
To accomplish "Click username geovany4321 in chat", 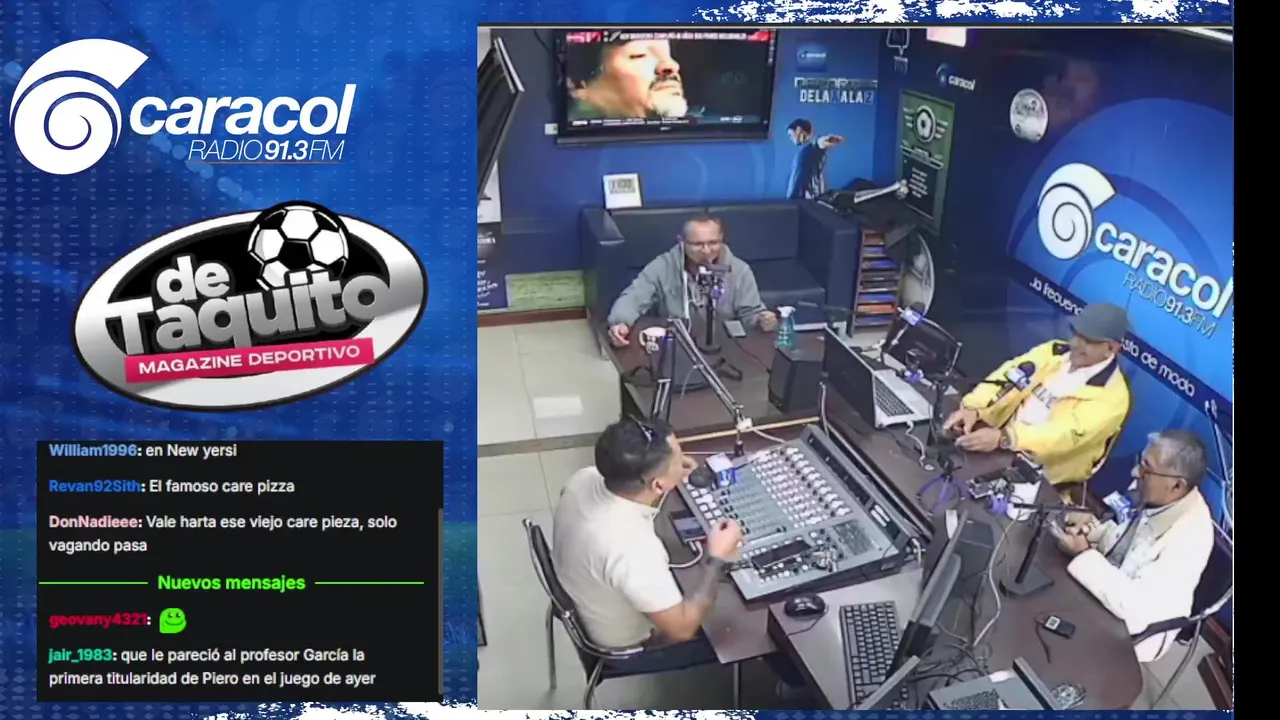I will point(98,620).
